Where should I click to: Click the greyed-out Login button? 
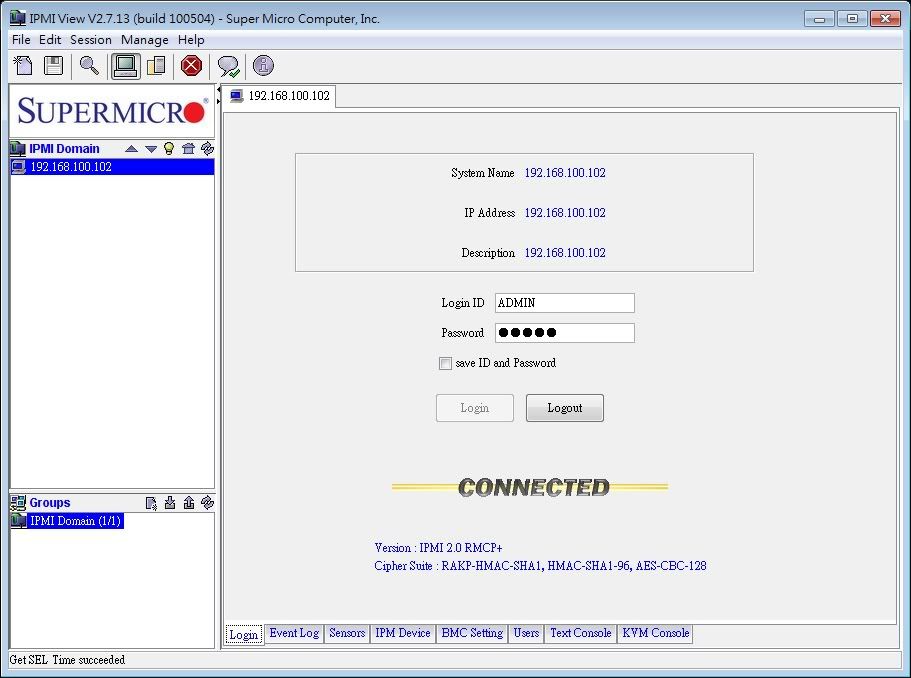tap(475, 408)
